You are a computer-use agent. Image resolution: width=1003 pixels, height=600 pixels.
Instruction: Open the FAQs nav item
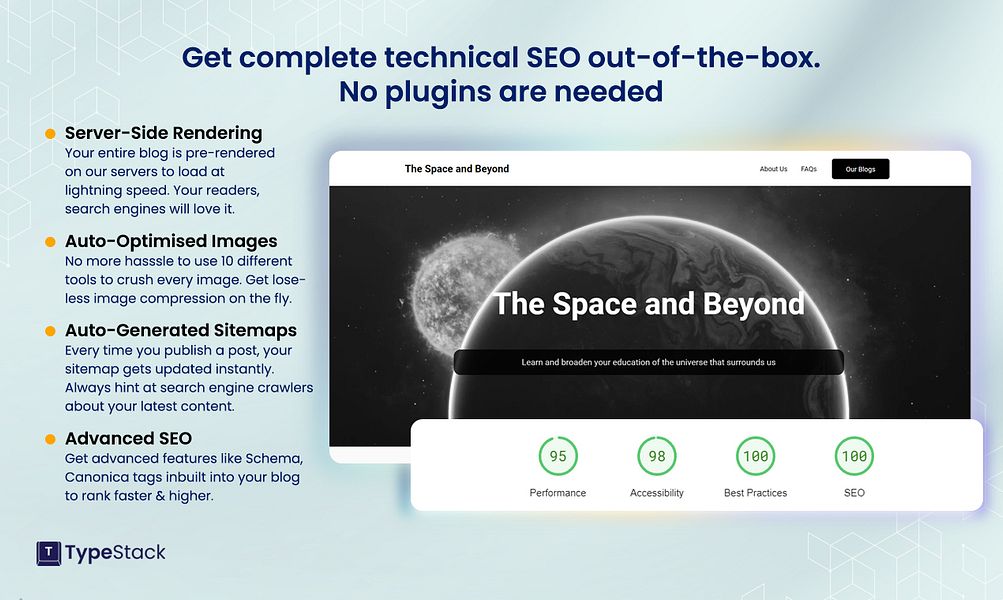809,169
